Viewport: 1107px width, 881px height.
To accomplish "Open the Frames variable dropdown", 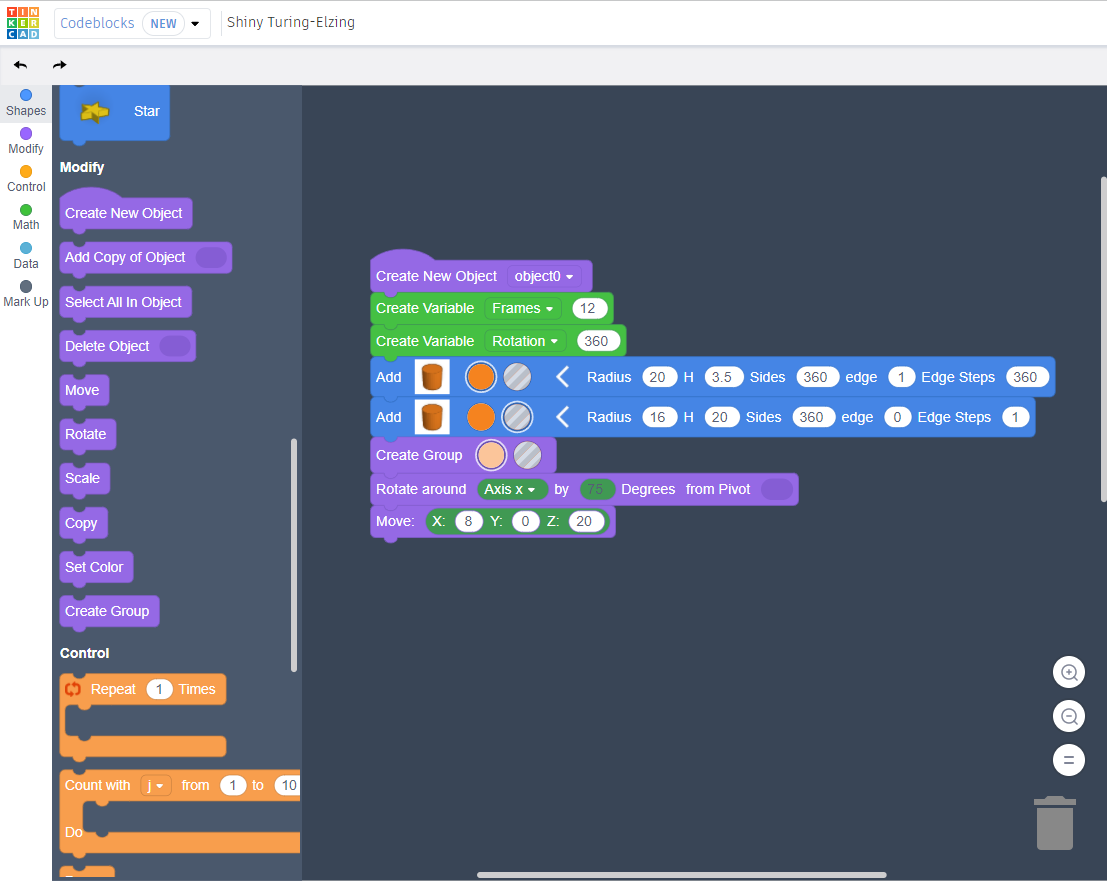I will pyautogui.click(x=525, y=308).
